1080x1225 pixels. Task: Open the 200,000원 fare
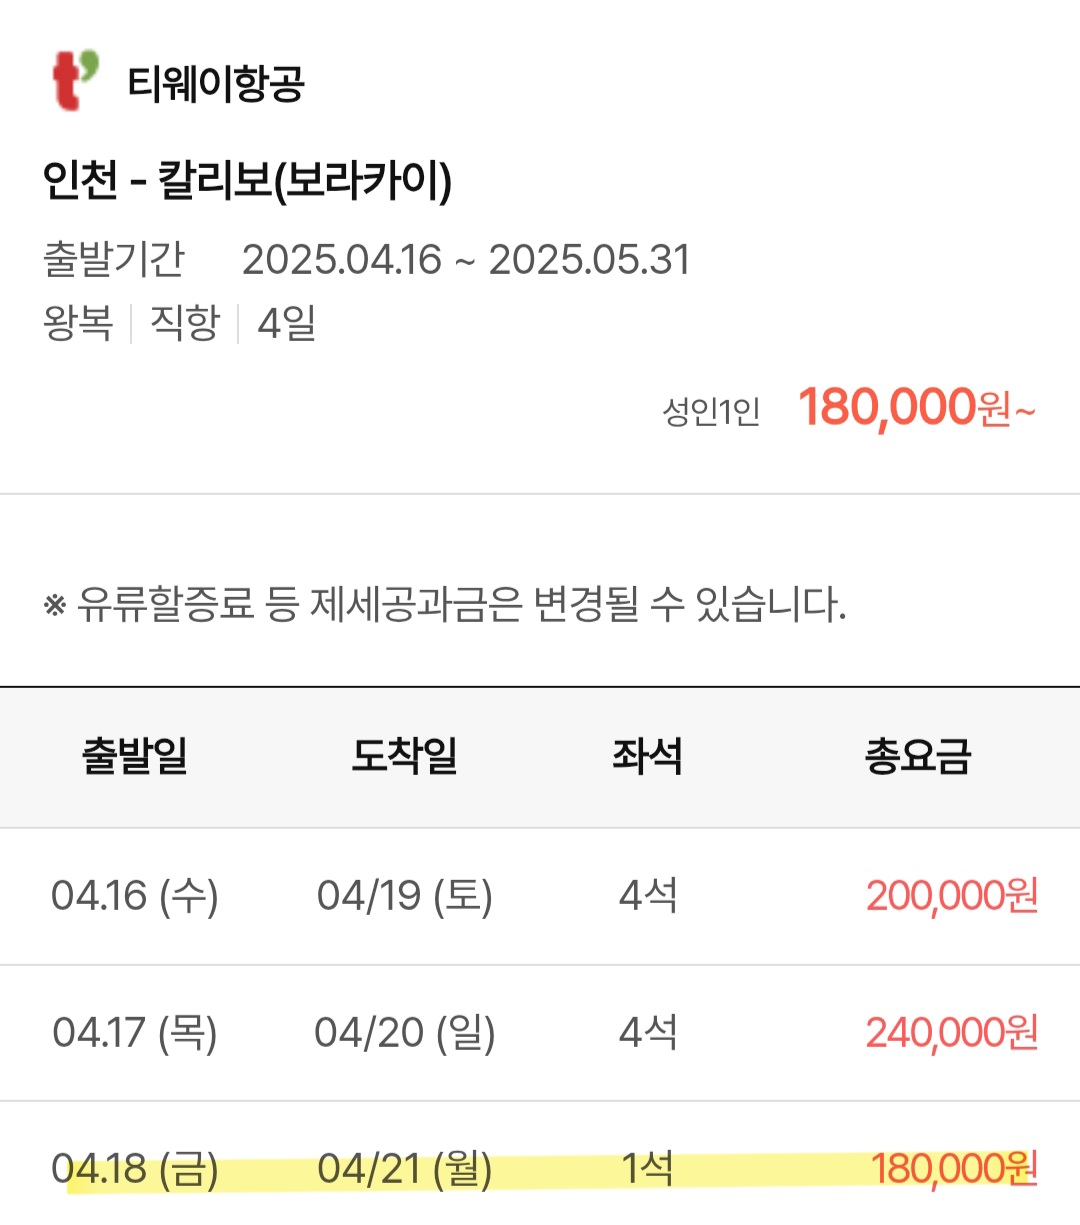point(952,896)
